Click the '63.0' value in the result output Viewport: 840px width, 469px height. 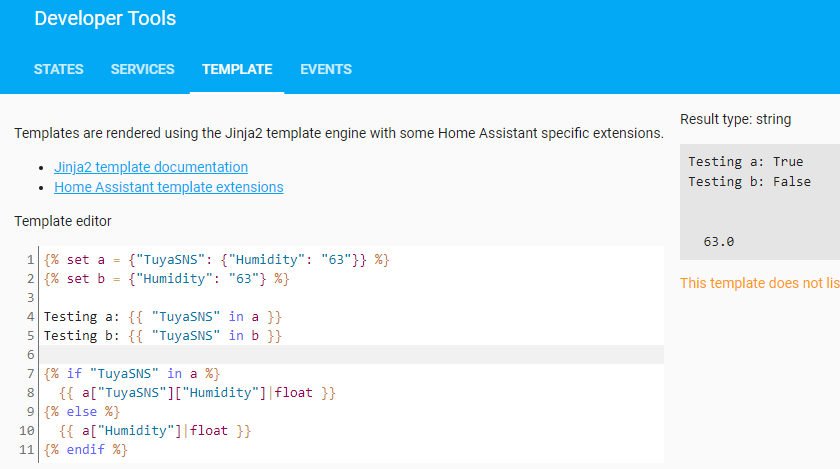tap(719, 241)
